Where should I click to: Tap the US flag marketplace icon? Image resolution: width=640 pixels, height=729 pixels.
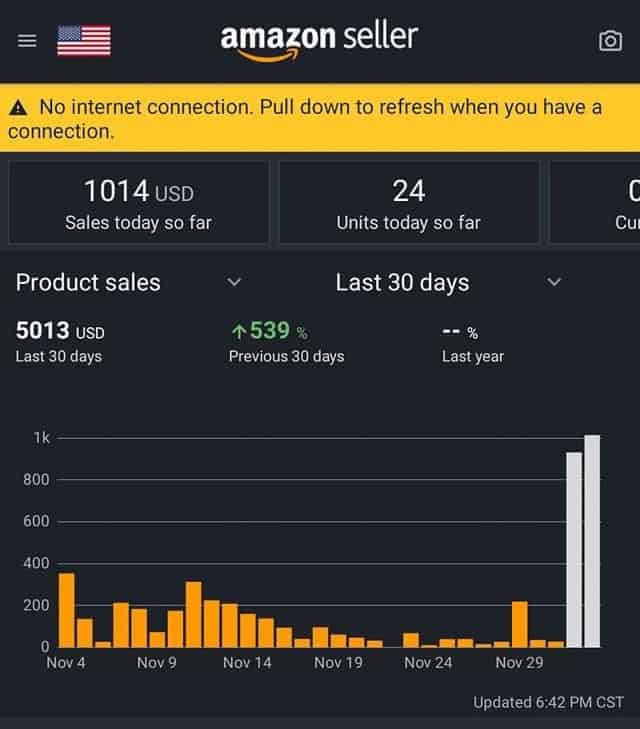click(84, 41)
